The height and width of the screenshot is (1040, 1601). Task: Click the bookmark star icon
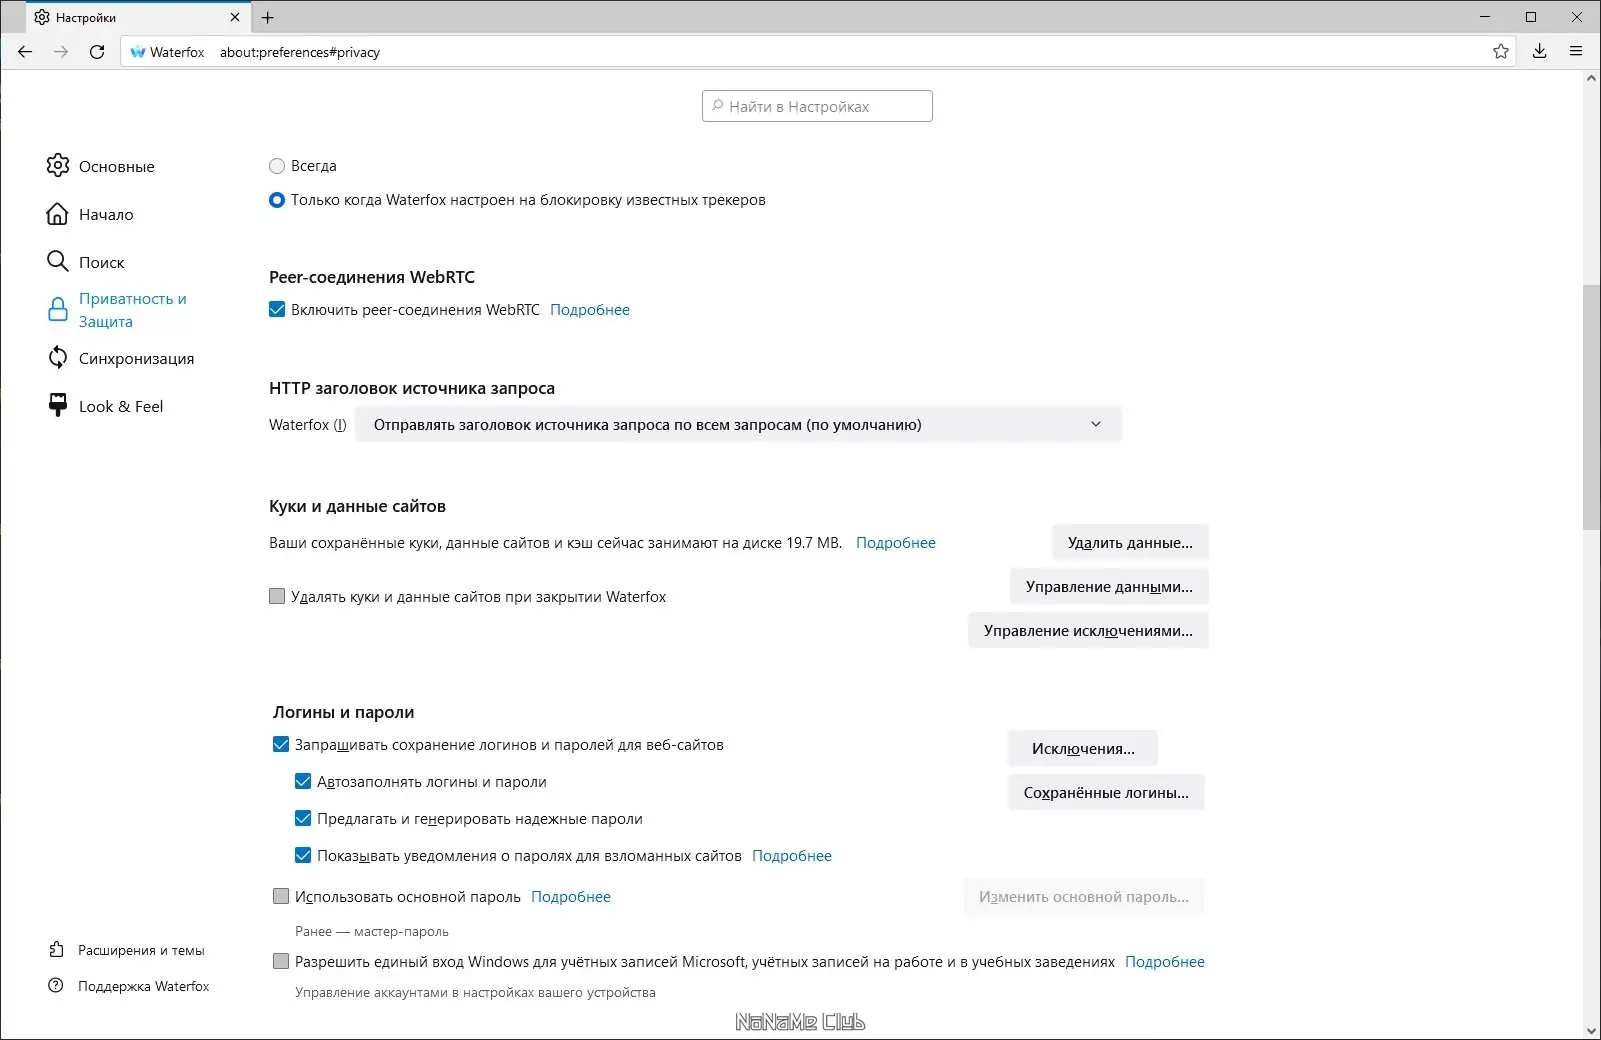(x=1501, y=52)
